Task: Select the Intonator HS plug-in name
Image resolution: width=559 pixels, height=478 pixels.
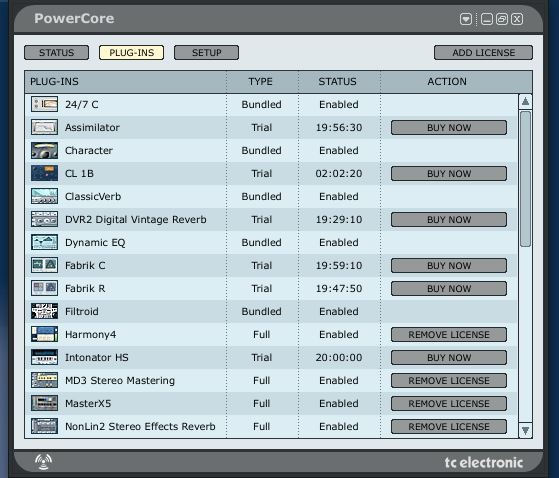Action: click(x=97, y=358)
